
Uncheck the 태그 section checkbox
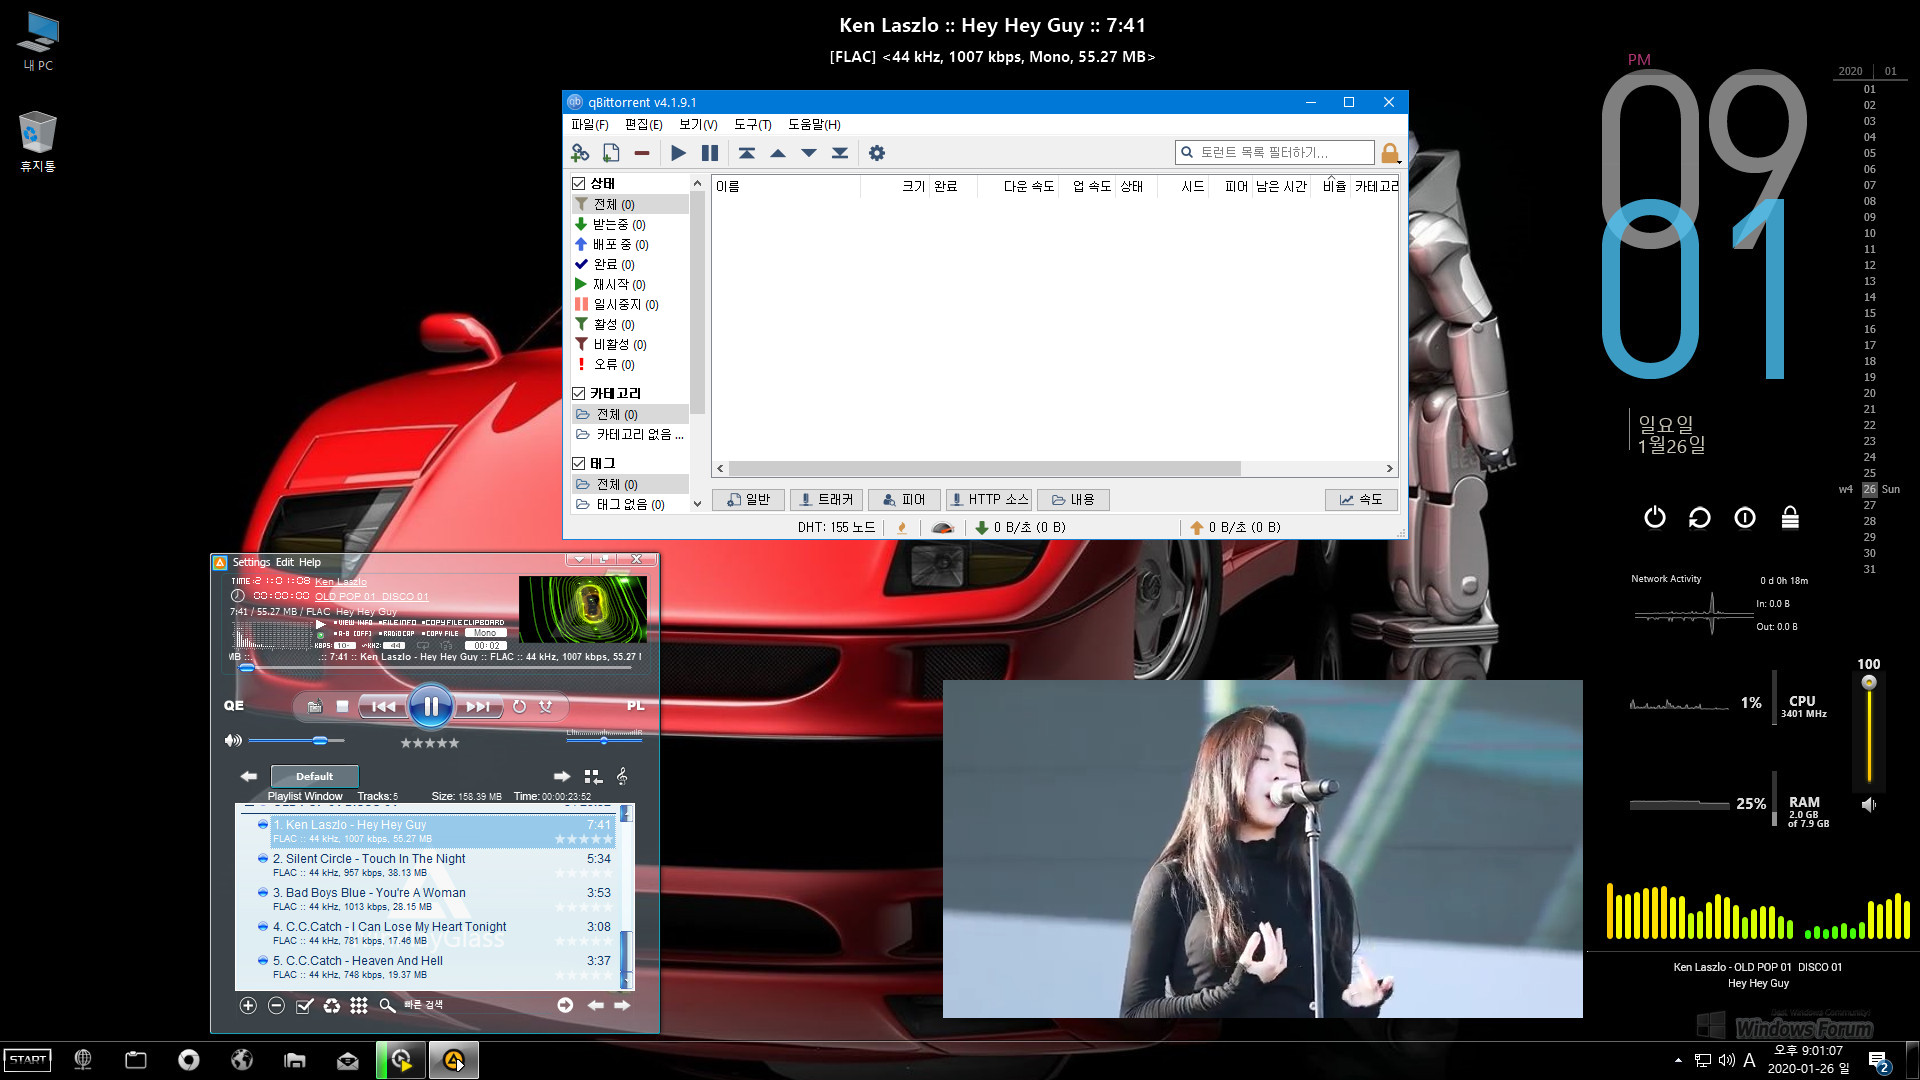(x=578, y=463)
